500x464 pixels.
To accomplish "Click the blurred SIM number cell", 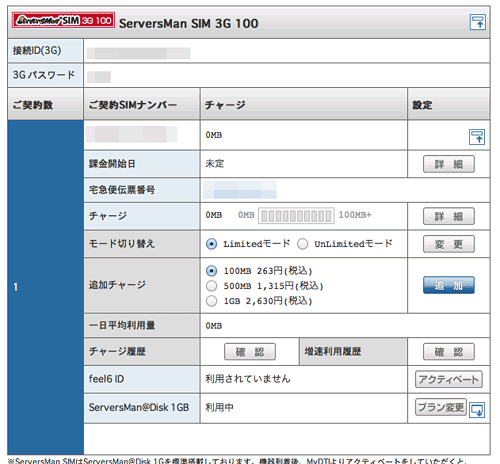I will coord(132,134).
